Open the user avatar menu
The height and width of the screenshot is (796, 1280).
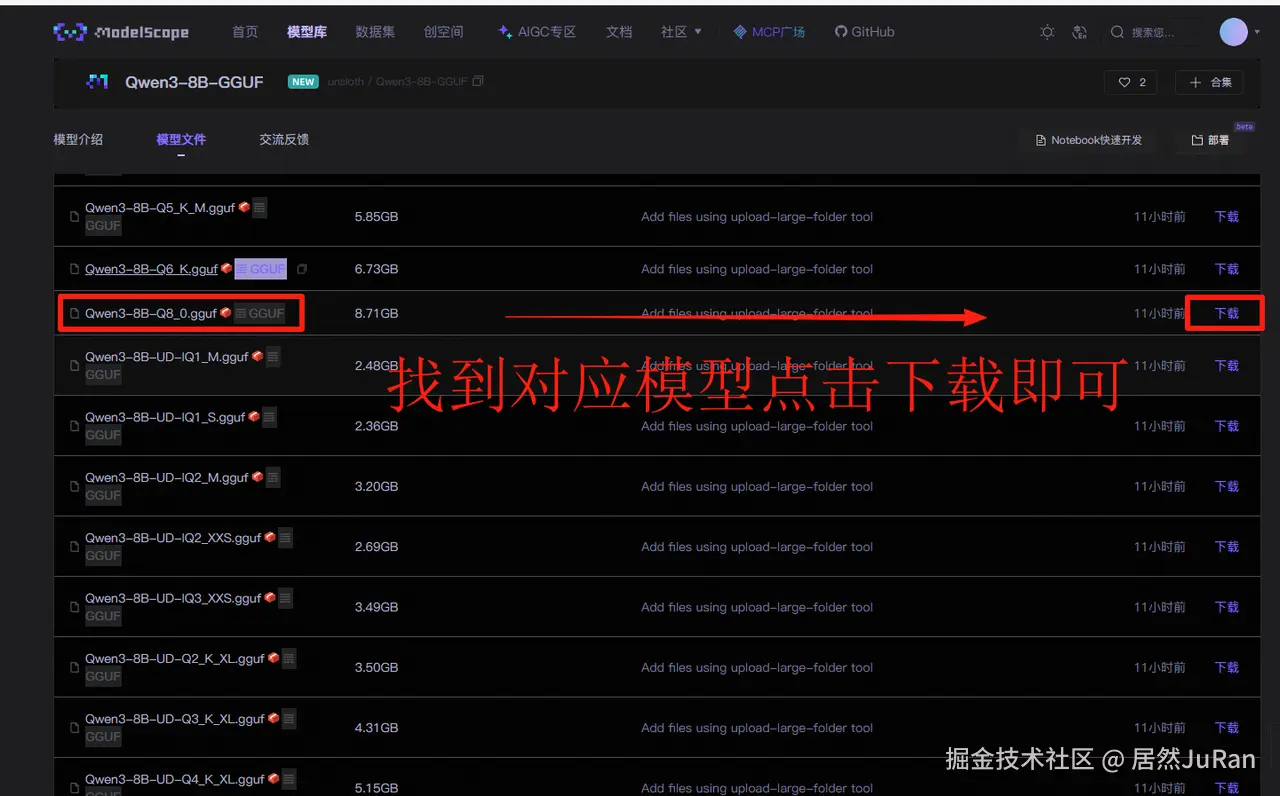(1233, 32)
